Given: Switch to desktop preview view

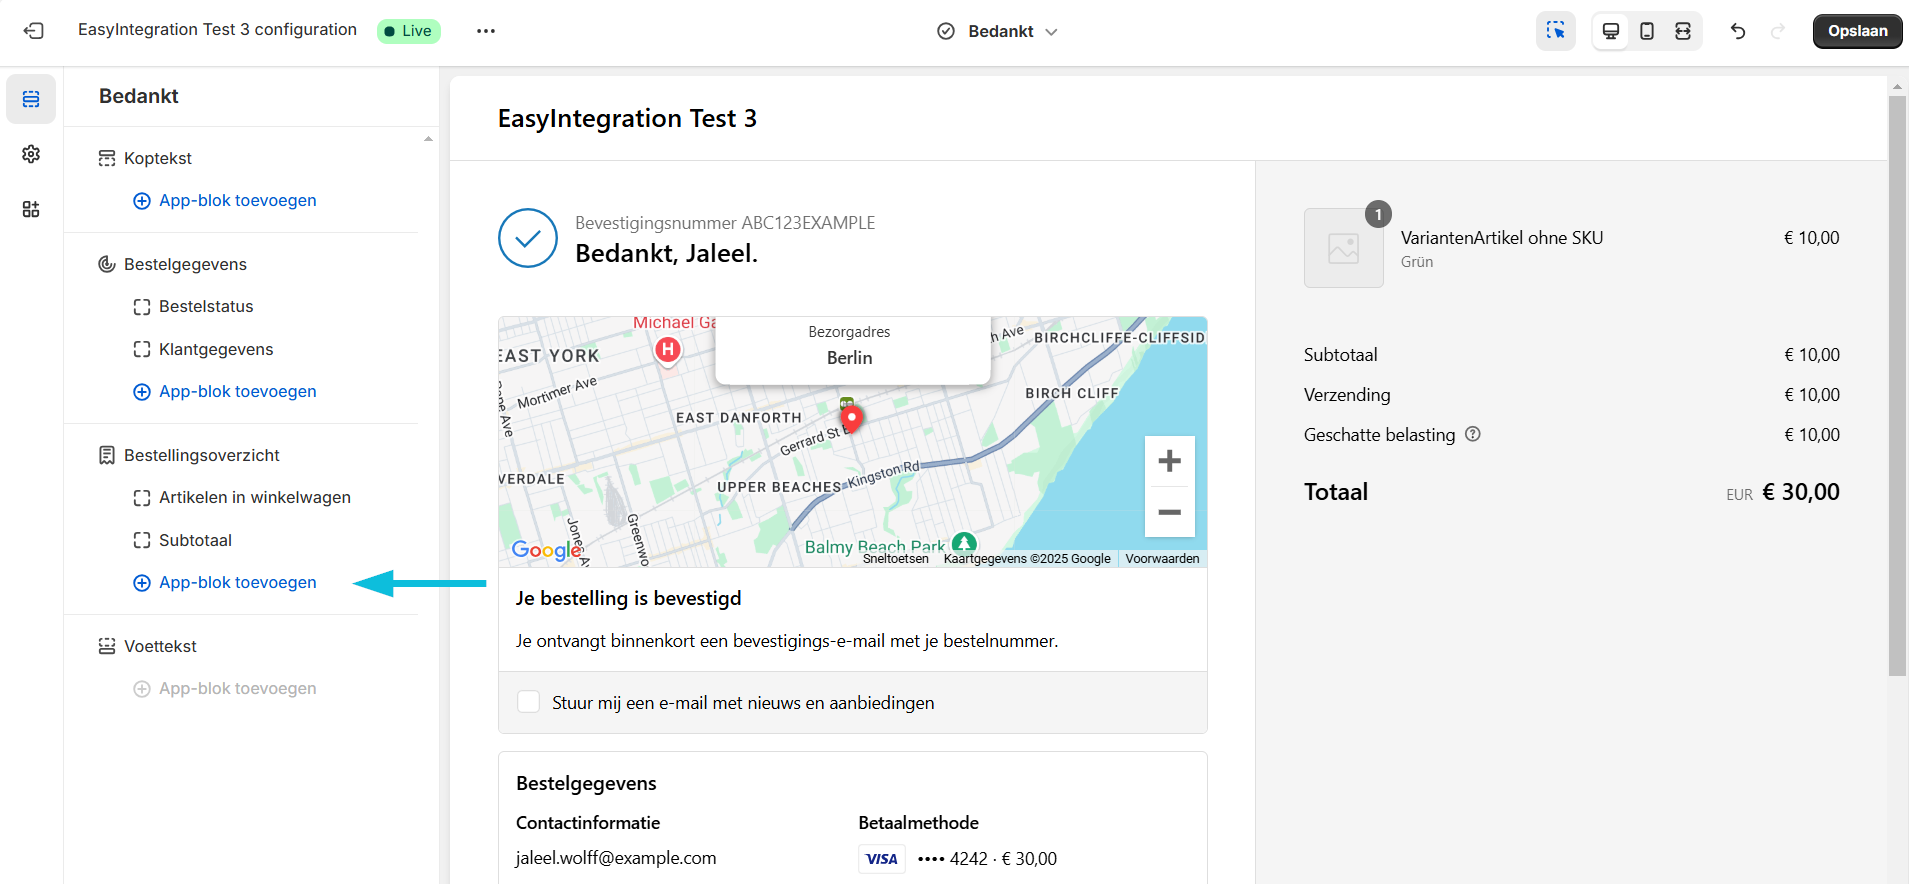Looking at the screenshot, I should [x=1611, y=31].
